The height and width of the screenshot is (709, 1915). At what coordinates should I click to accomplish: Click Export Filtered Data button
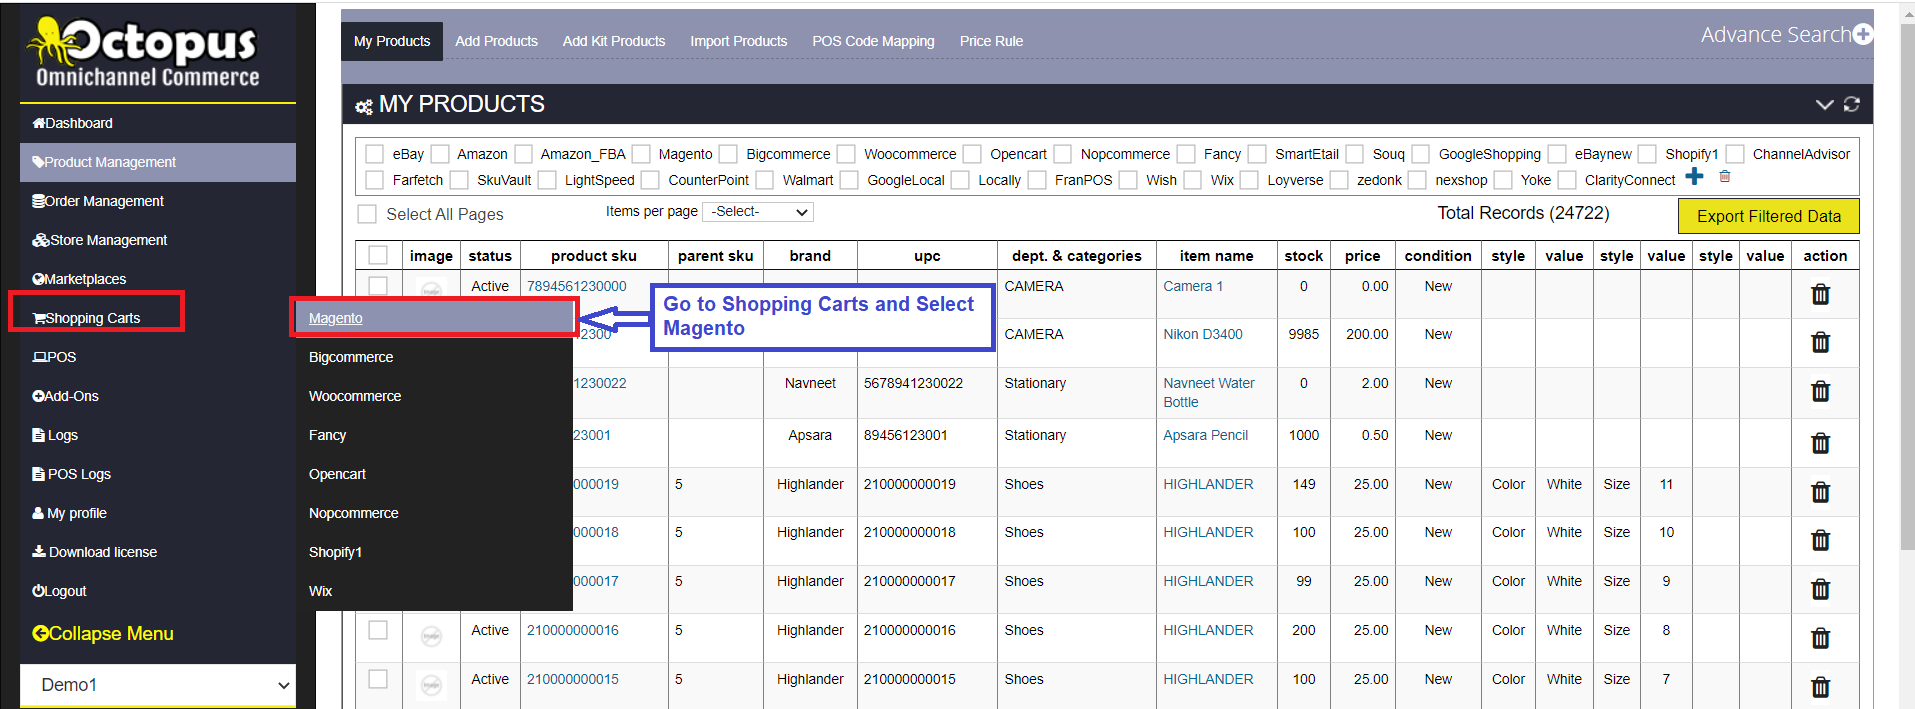point(1768,216)
